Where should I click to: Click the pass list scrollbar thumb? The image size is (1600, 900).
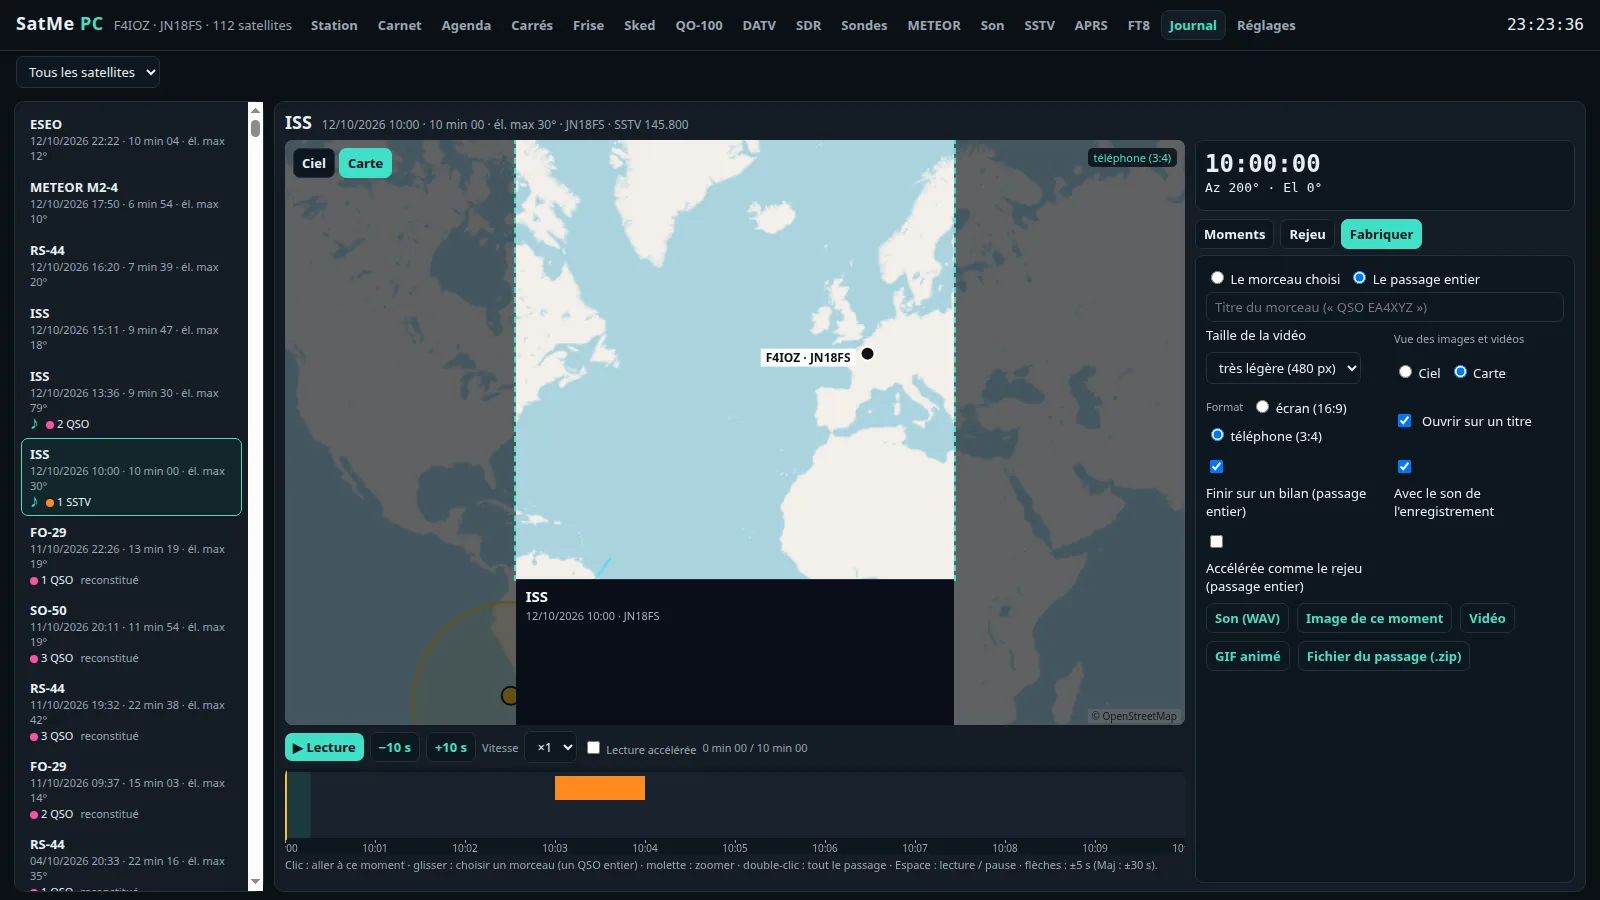tap(255, 128)
